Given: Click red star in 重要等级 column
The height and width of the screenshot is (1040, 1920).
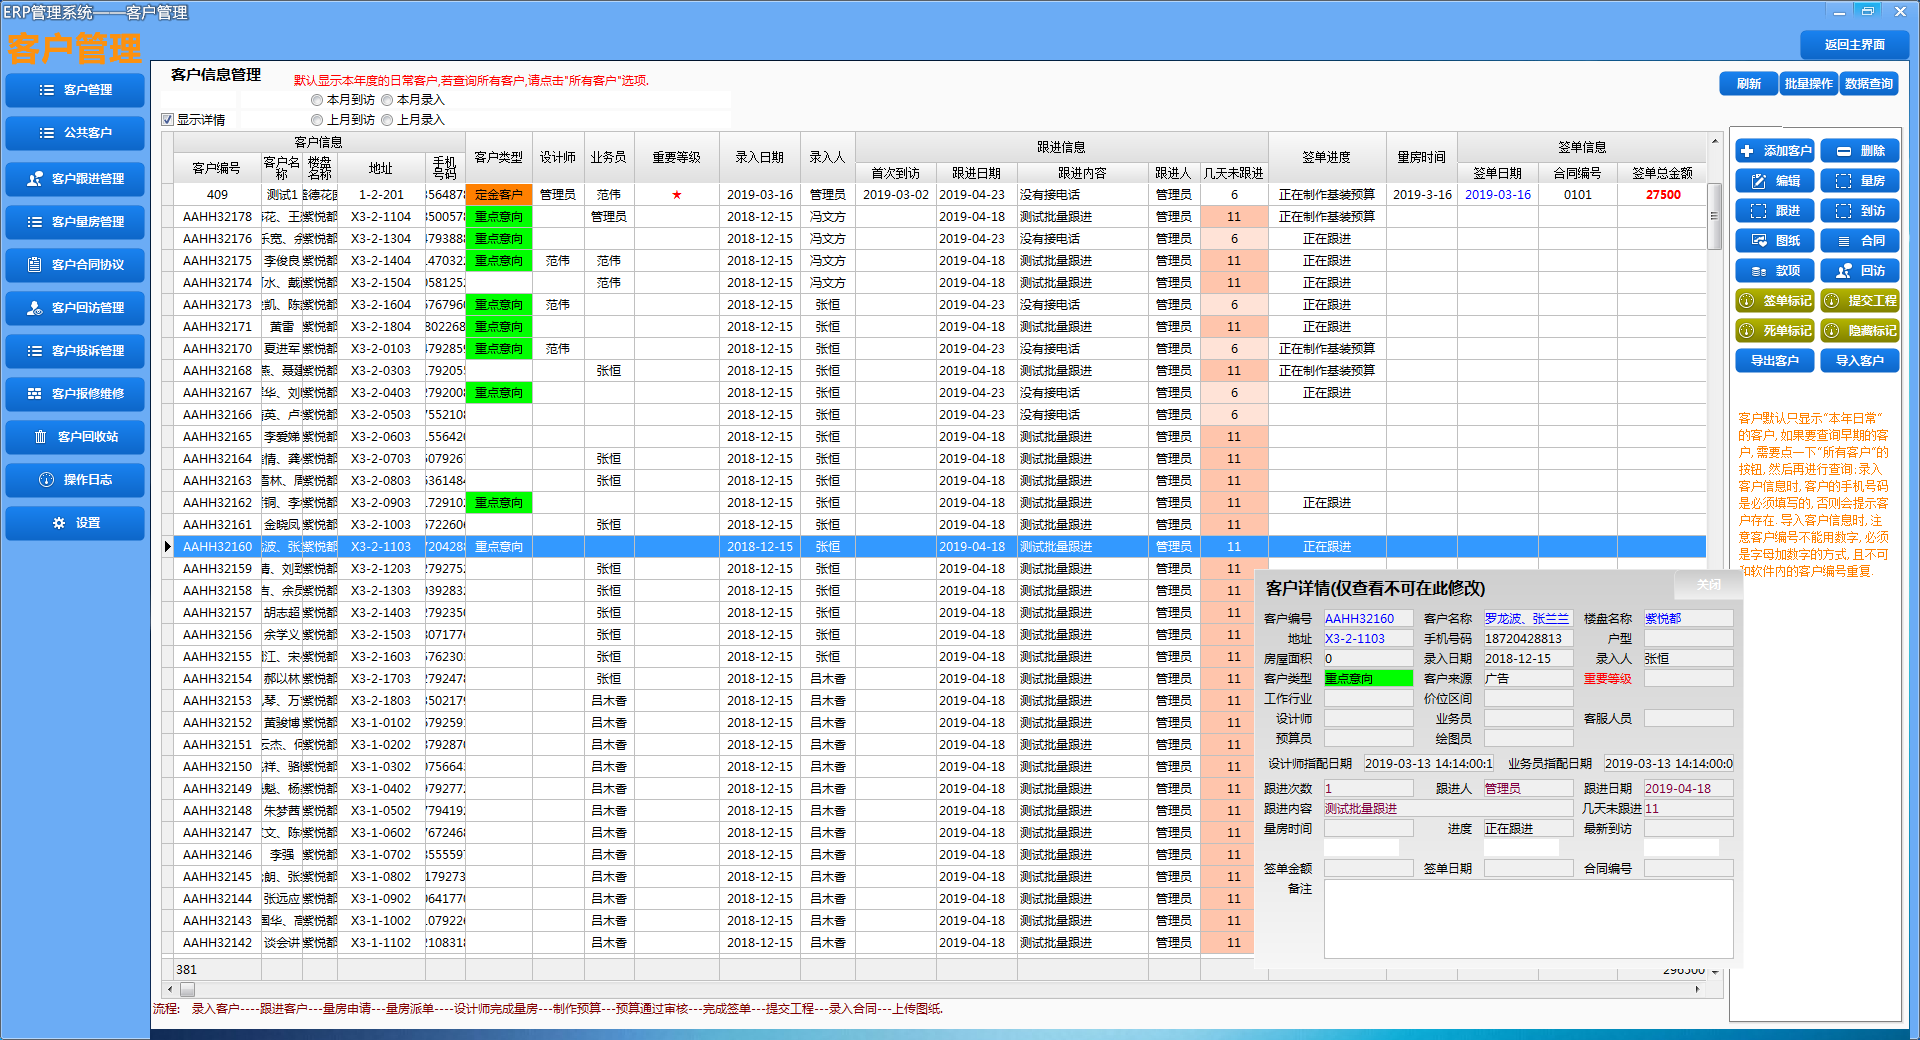Looking at the screenshot, I should click(x=677, y=195).
